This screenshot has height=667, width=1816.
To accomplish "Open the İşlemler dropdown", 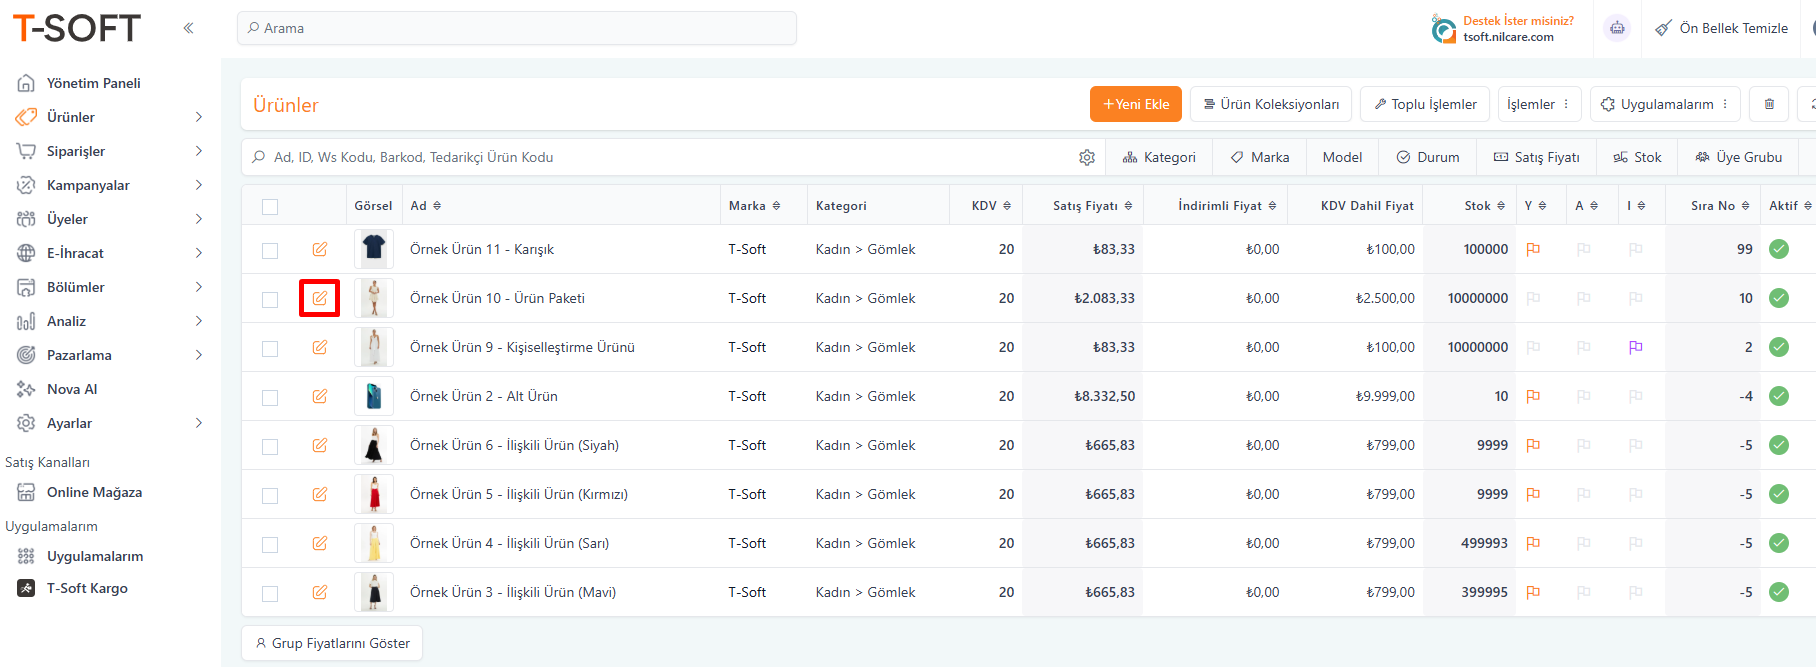I will (1538, 104).
